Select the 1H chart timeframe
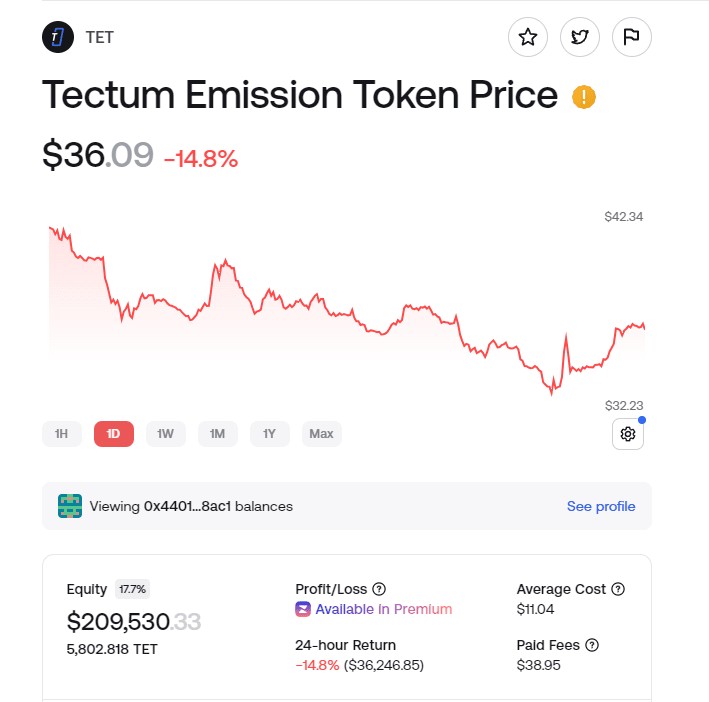Screen dimensions: 709x702 [62, 434]
